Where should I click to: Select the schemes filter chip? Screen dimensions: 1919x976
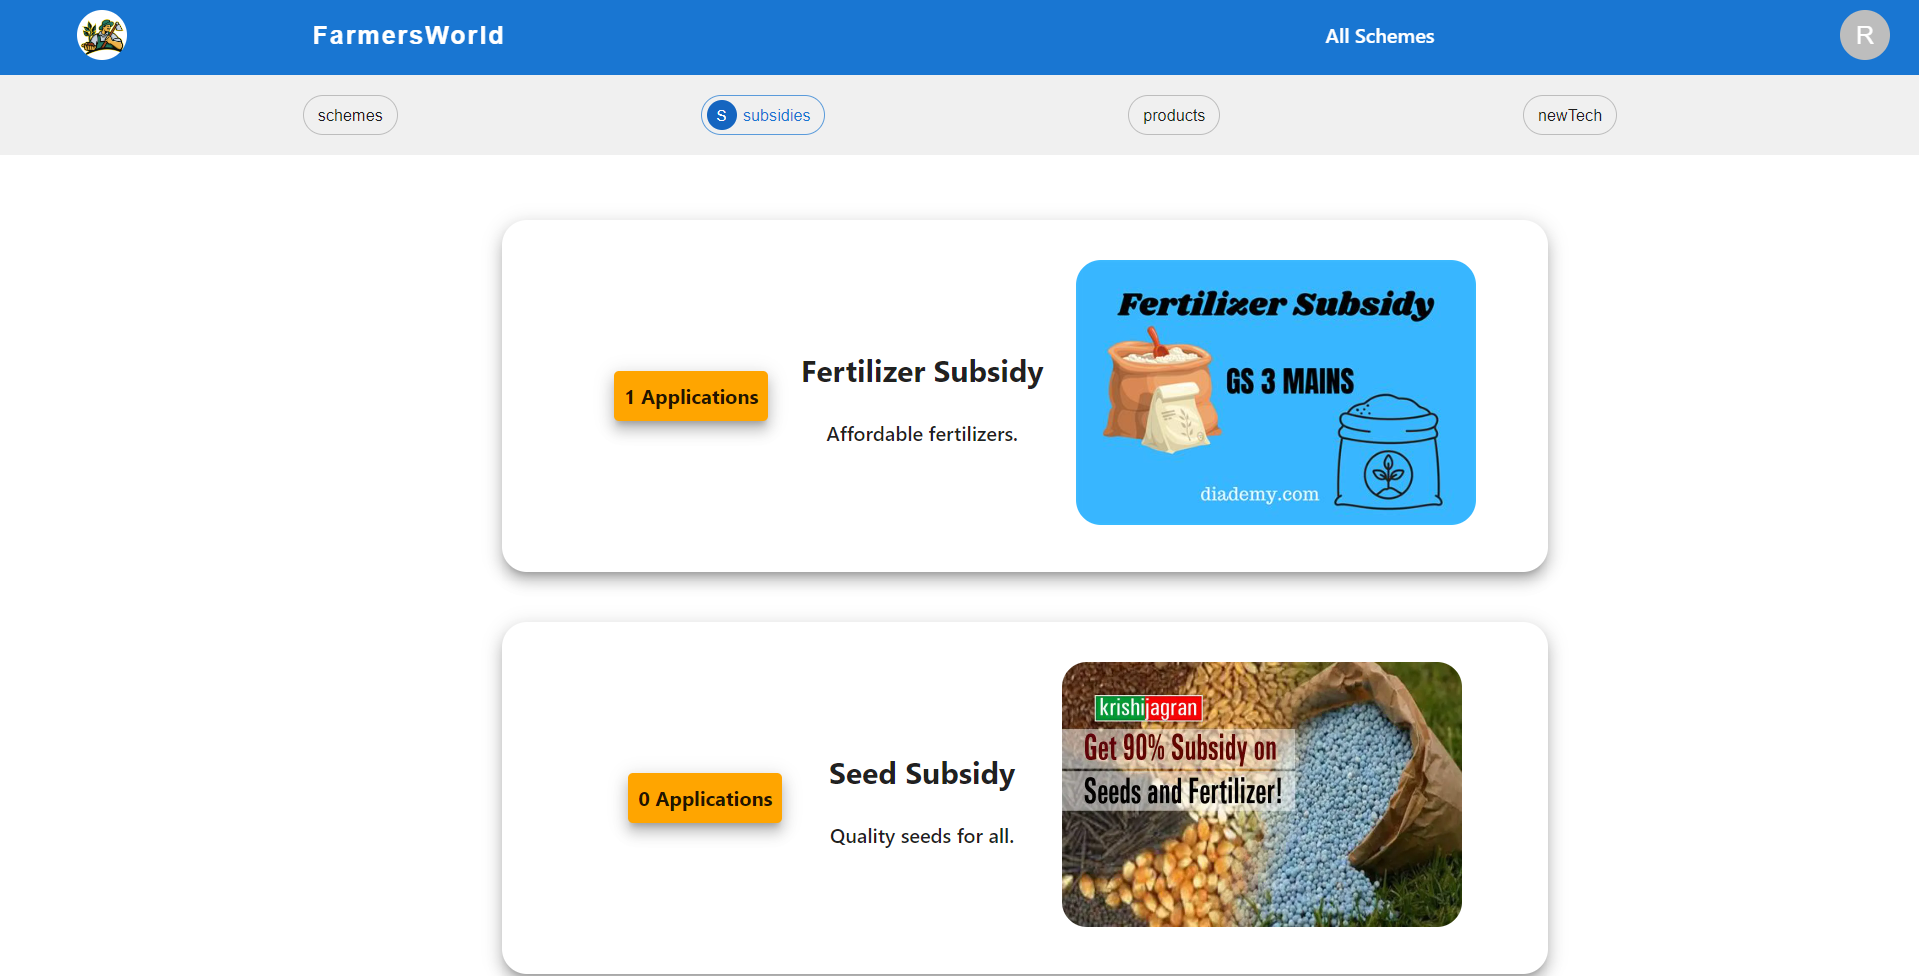click(x=350, y=115)
